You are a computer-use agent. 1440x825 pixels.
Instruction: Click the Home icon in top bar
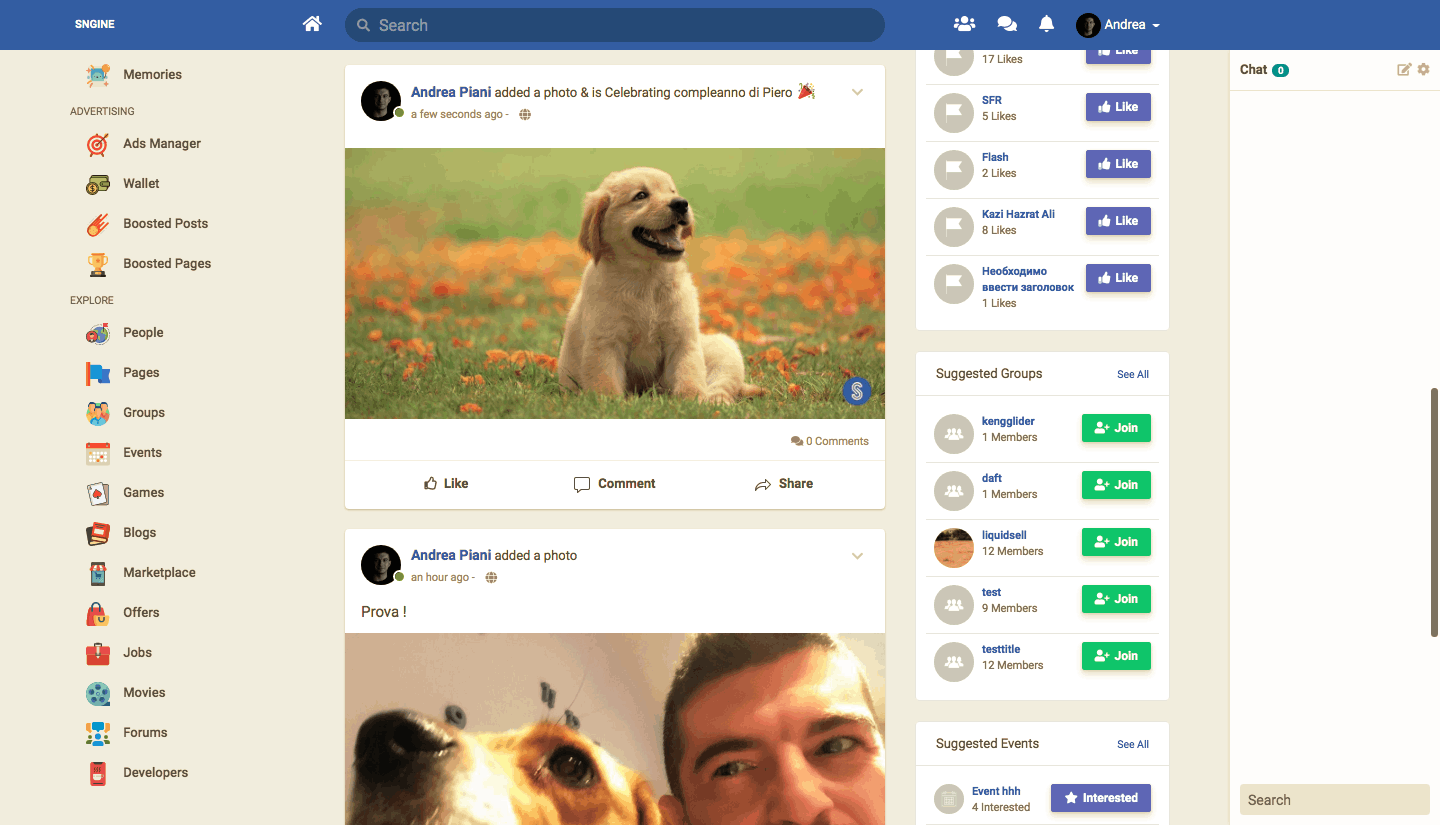tap(312, 24)
